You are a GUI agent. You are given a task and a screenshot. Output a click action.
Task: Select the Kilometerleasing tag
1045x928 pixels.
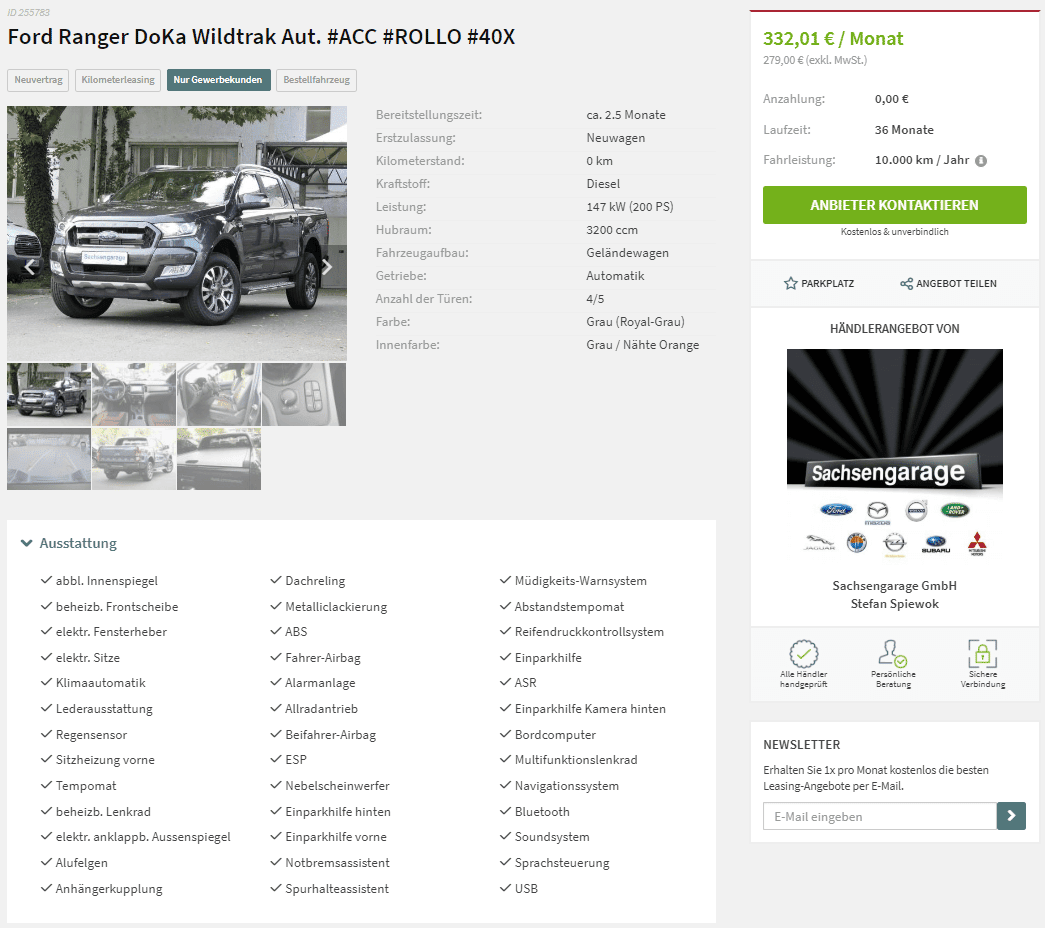click(118, 80)
